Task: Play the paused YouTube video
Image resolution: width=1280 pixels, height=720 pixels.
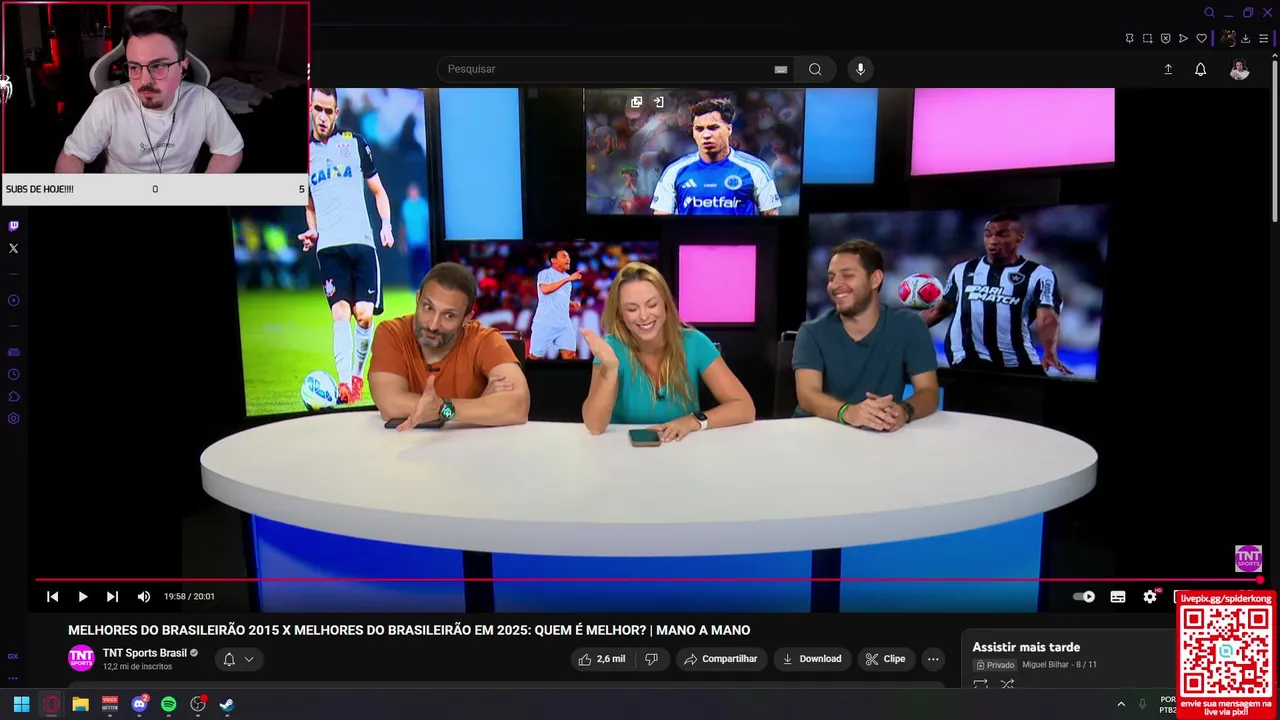Action: click(x=83, y=596)
